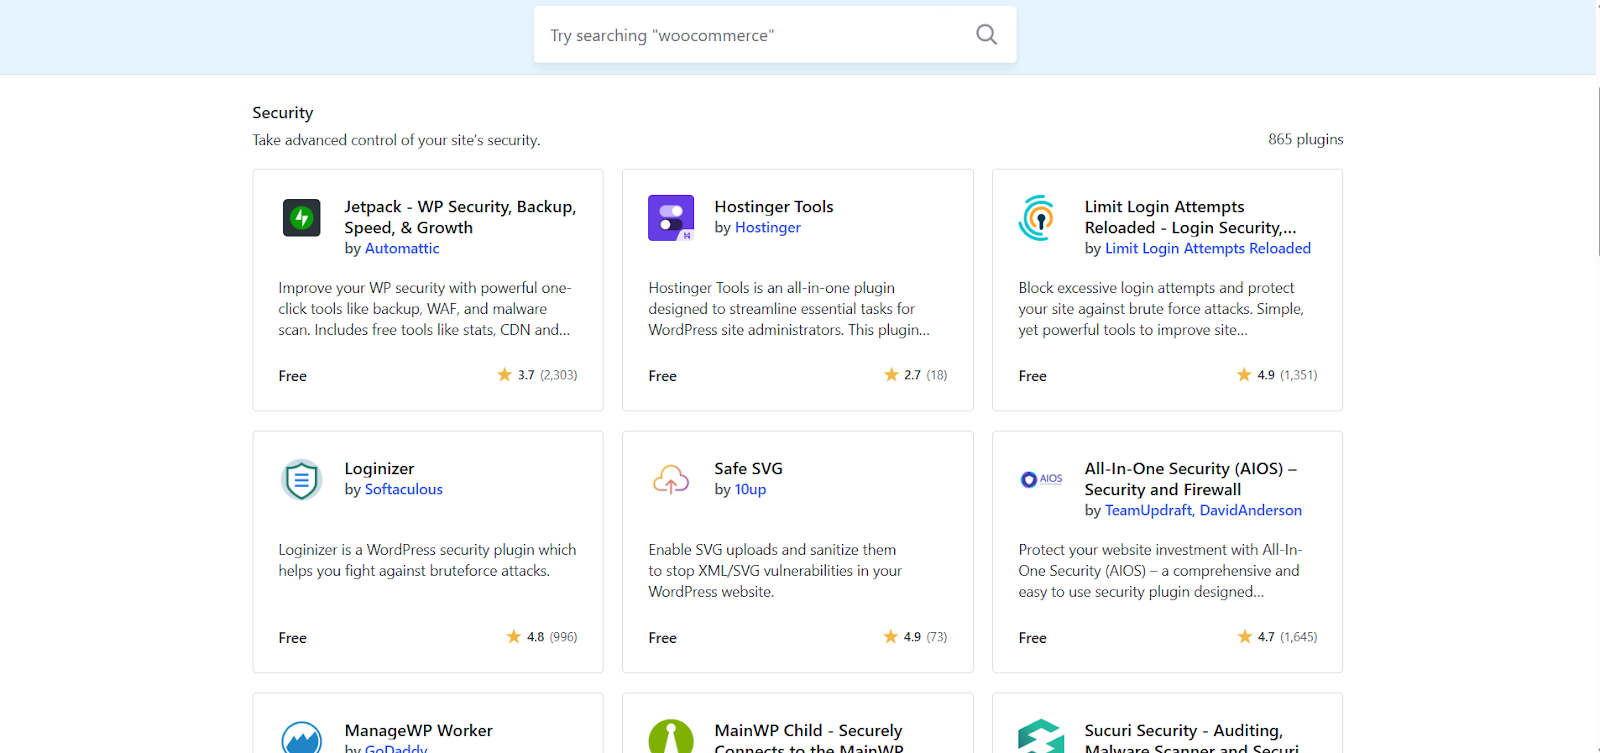The image size is (1600, 753).
Task: Visit the Softaculous author link
Action: [x=404, y=490]
